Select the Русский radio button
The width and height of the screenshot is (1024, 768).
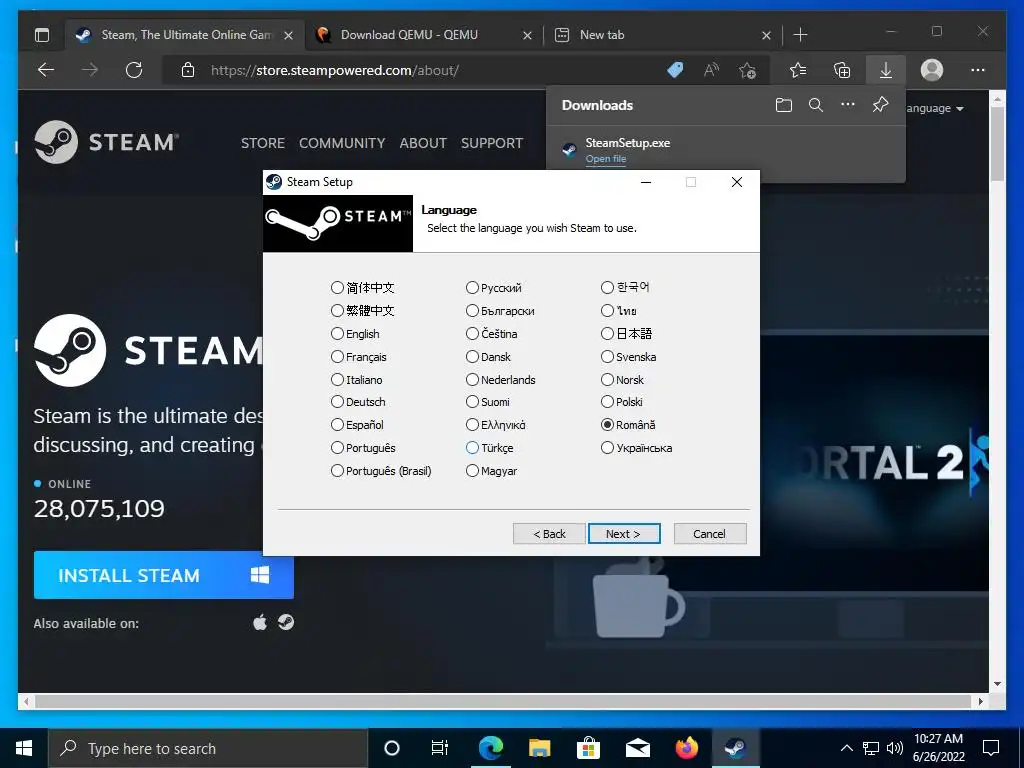click(472, 287)
